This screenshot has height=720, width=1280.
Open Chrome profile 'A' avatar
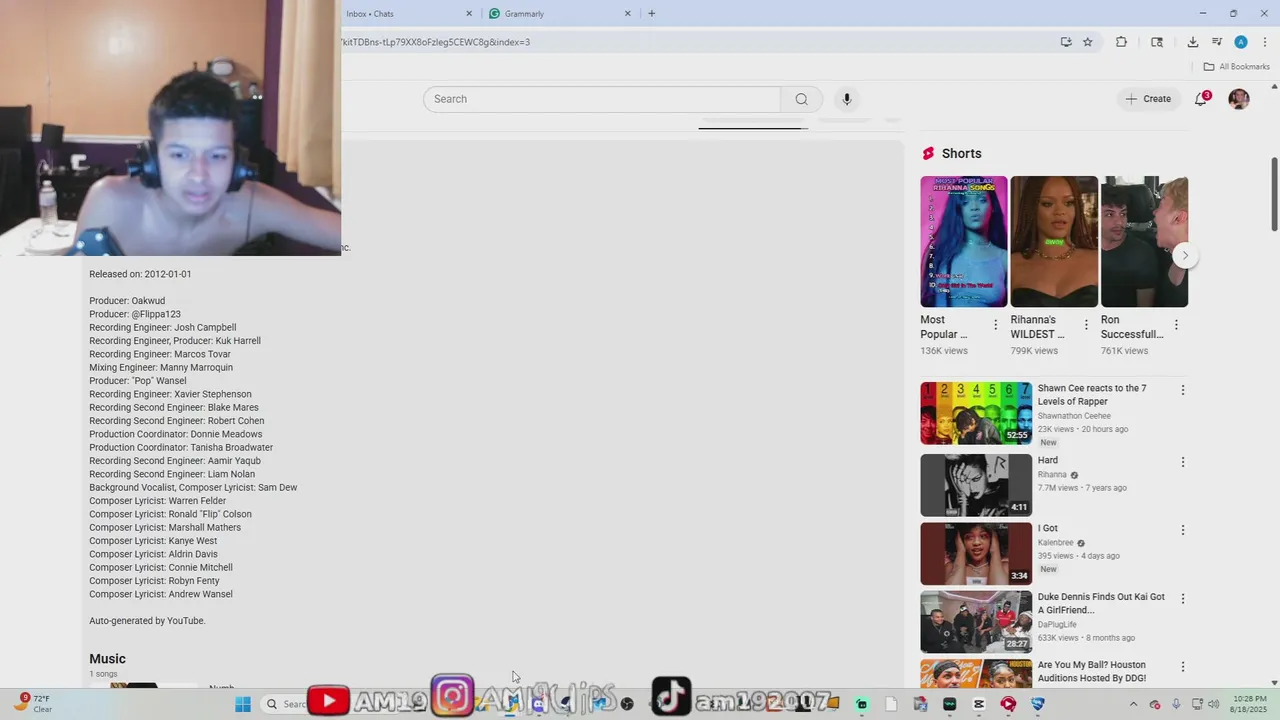1241,42
